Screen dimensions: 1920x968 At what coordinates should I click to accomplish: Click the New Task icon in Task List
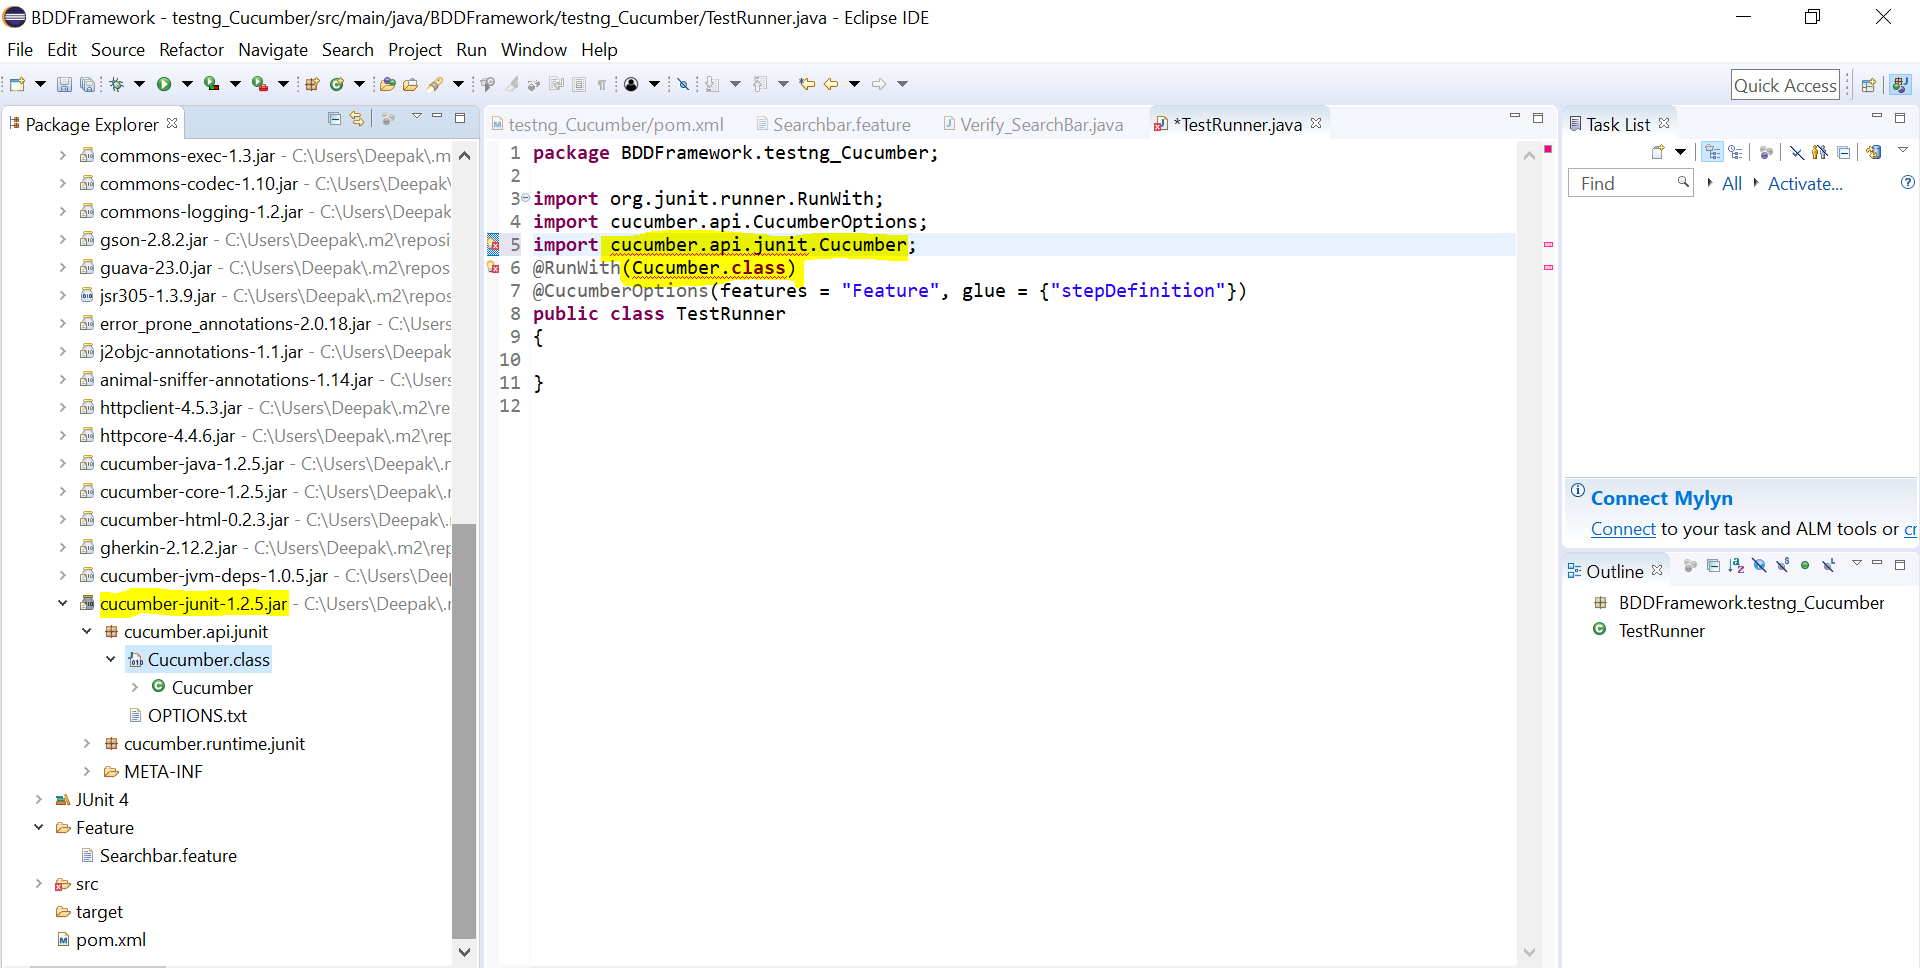(1658, 152)
